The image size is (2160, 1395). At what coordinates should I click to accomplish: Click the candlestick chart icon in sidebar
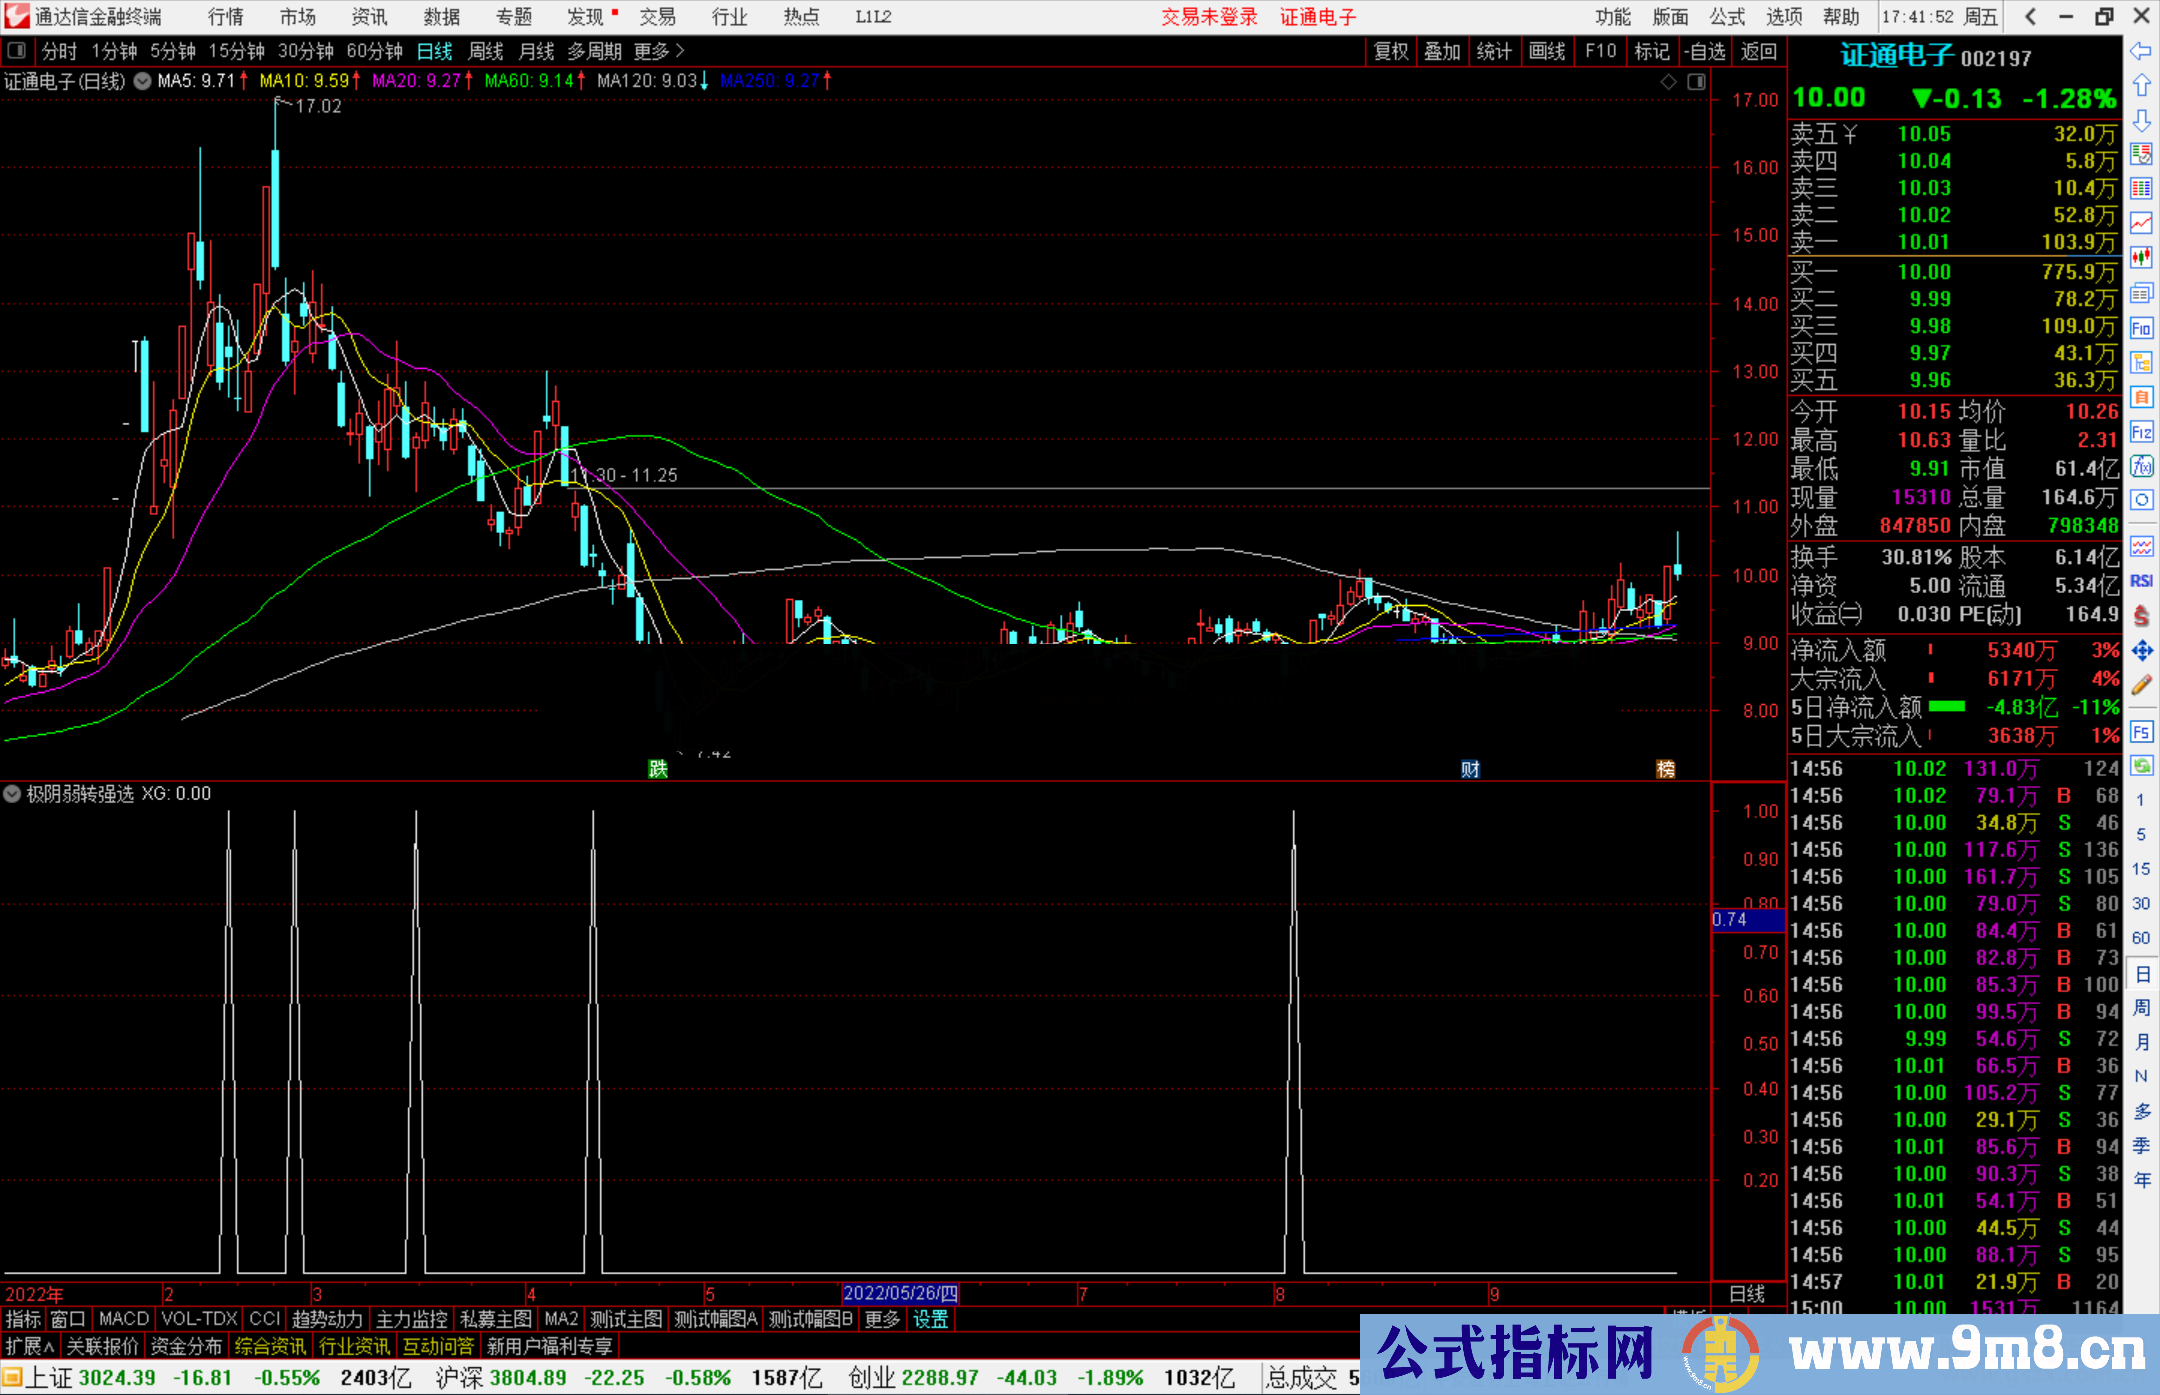2141,258
